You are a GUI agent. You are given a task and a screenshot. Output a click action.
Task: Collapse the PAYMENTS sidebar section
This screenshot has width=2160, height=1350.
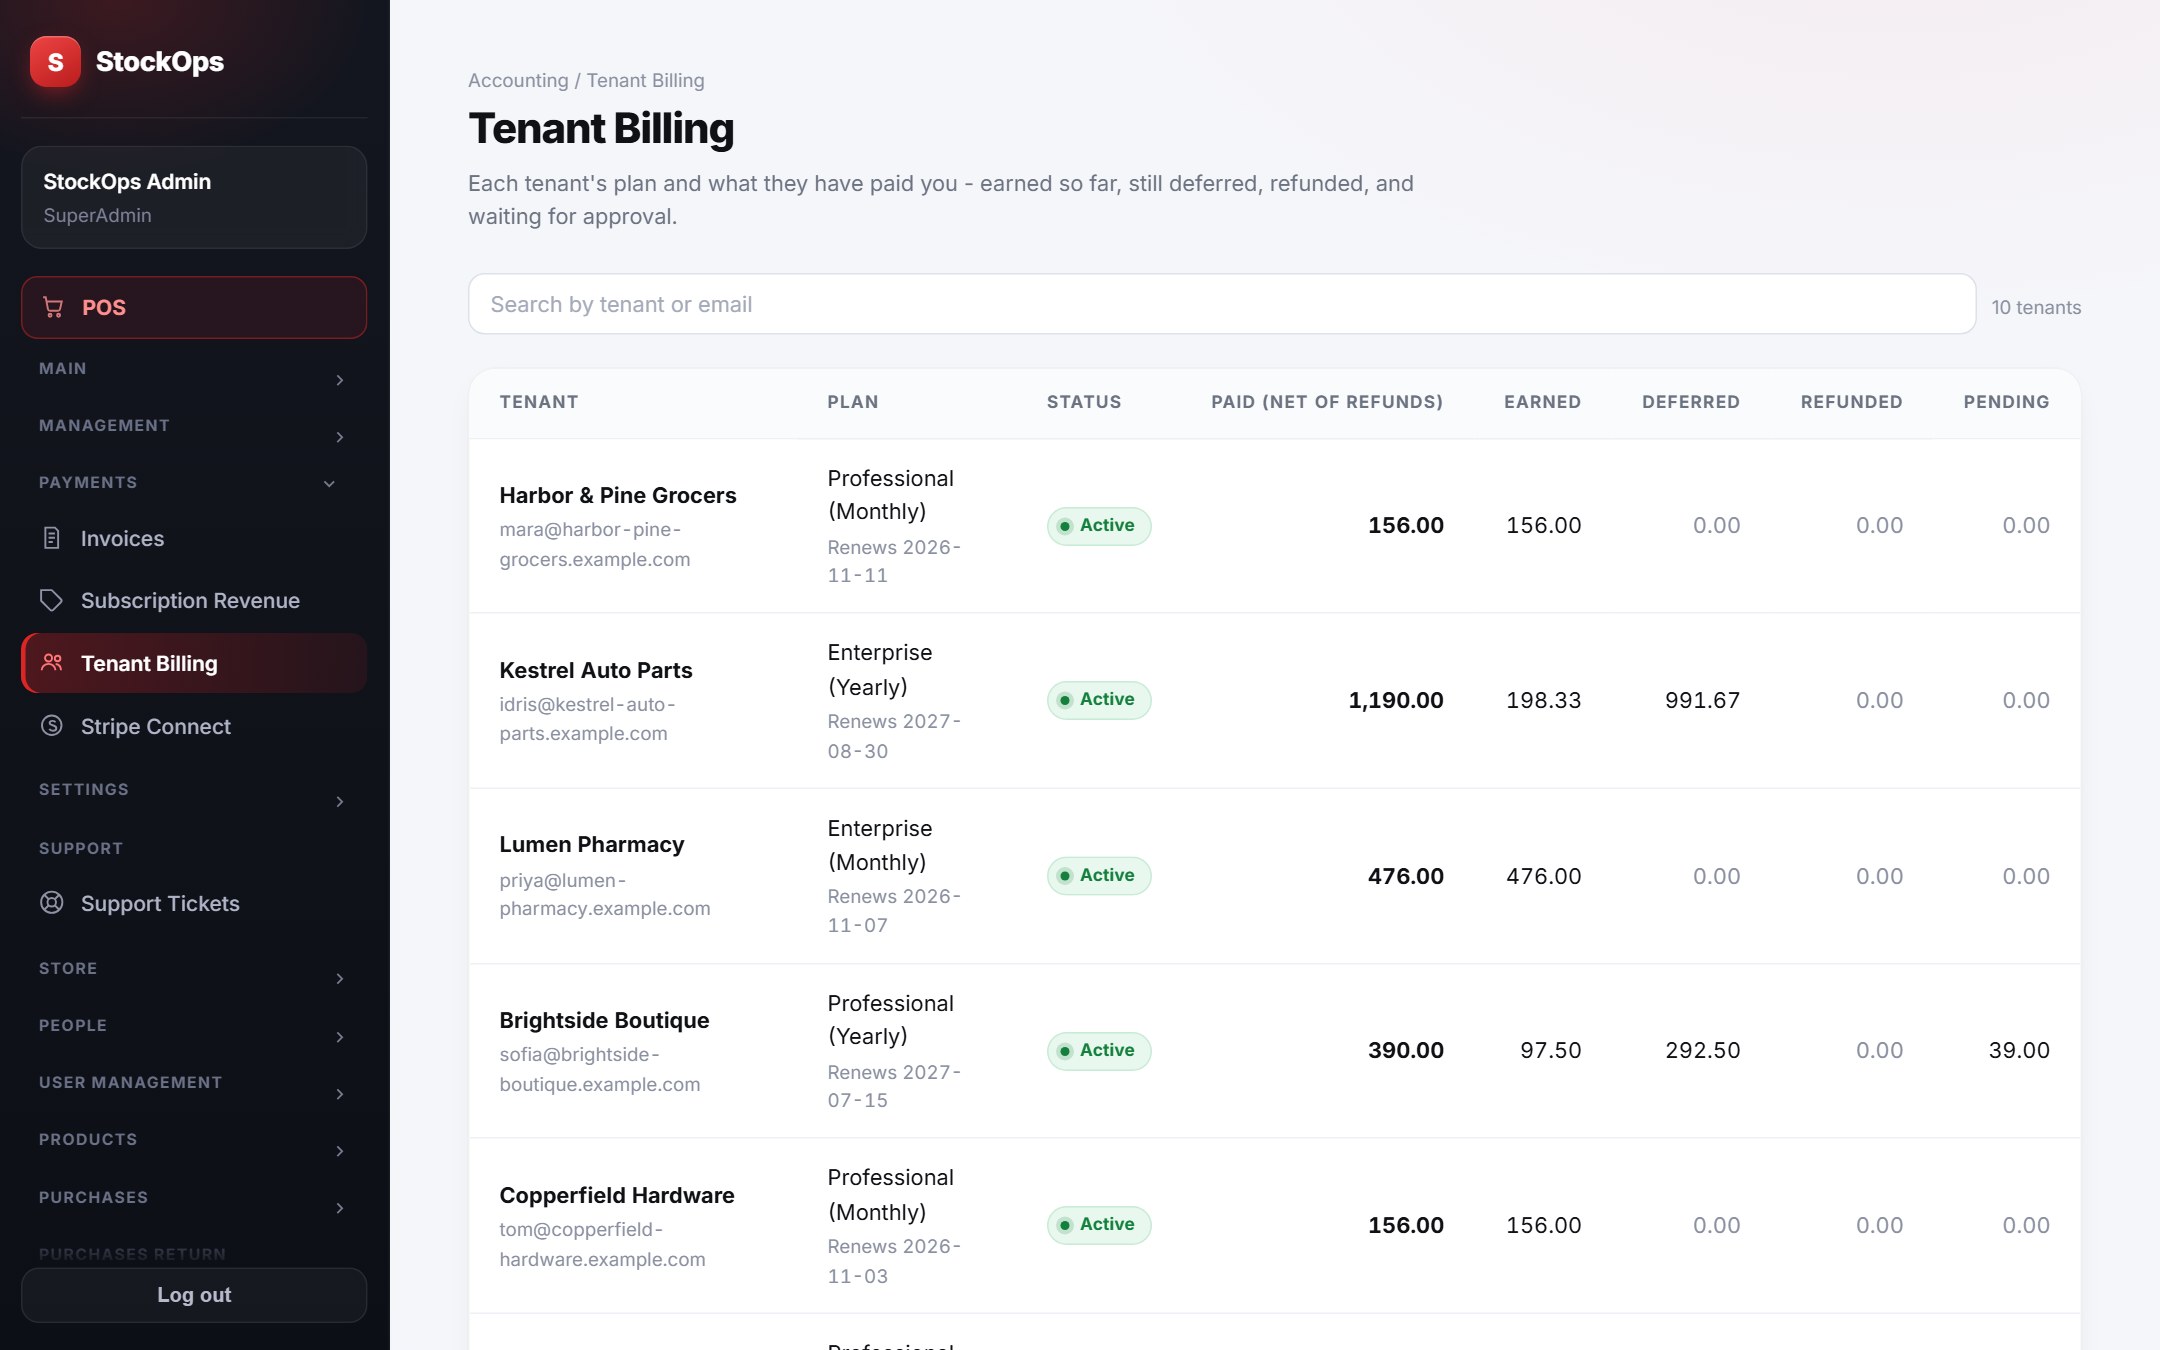[x=194, y=483]
